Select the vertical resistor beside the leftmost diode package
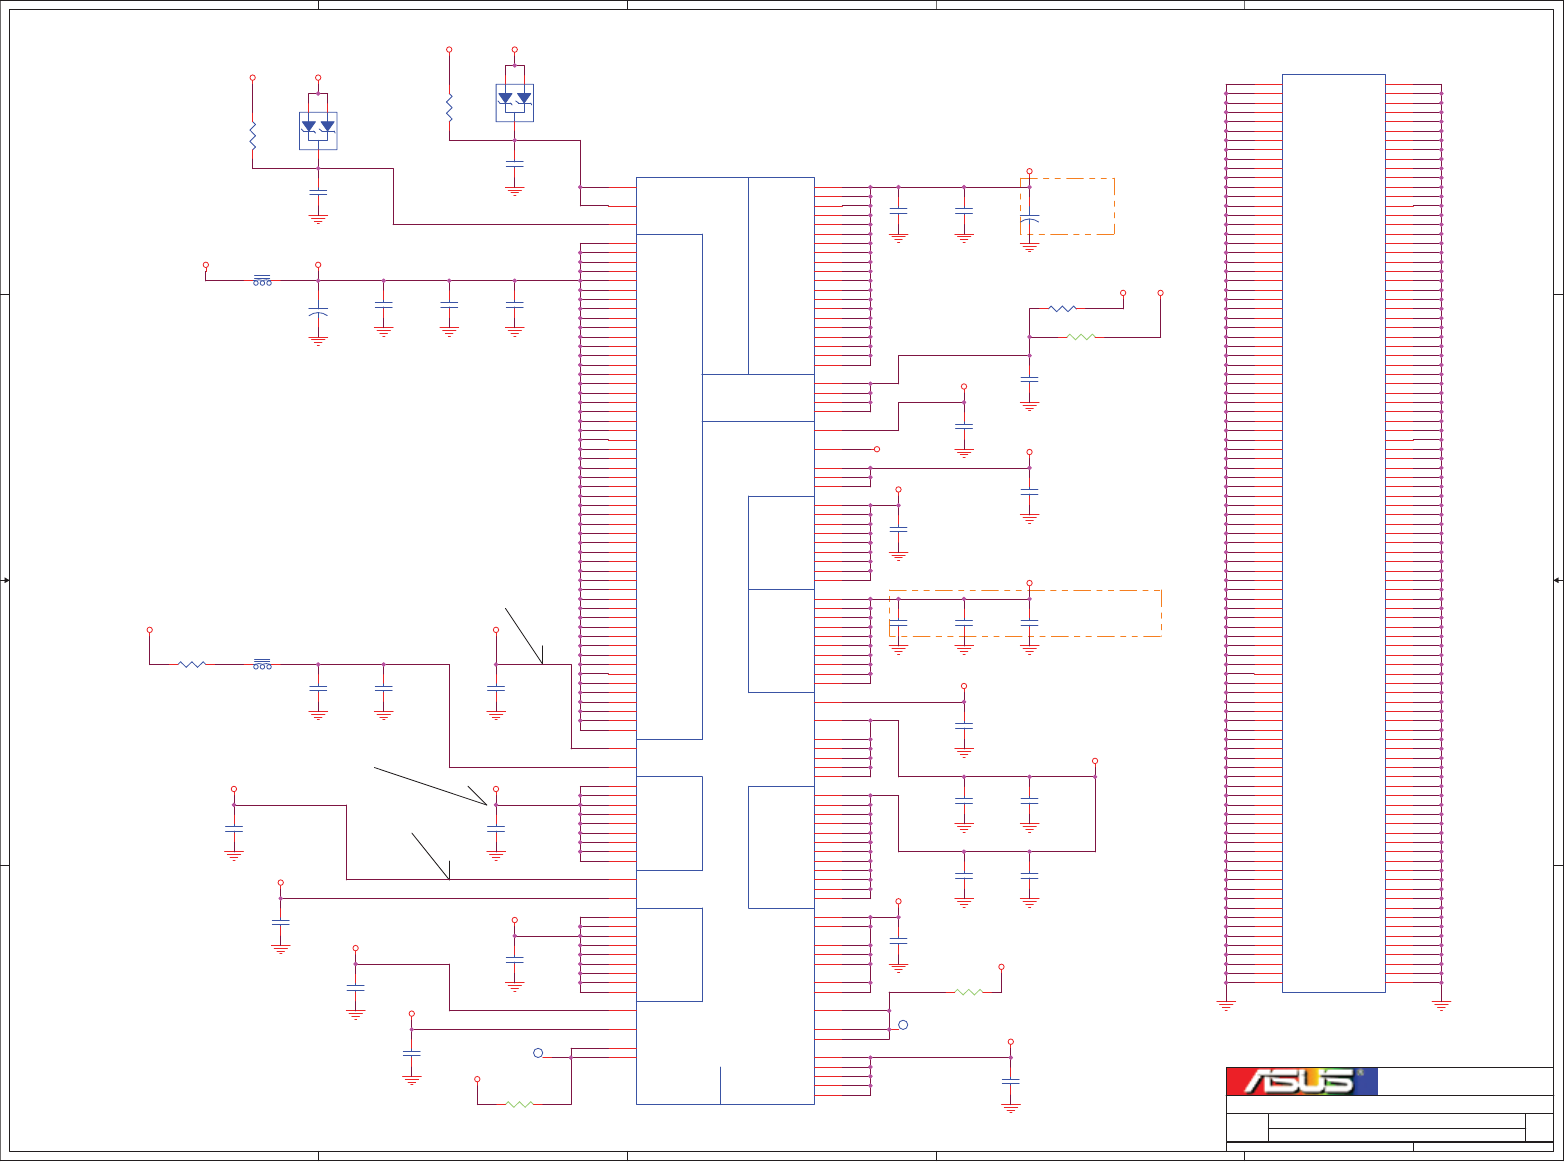This screenshot has height=1162, width=1564. 253,135
